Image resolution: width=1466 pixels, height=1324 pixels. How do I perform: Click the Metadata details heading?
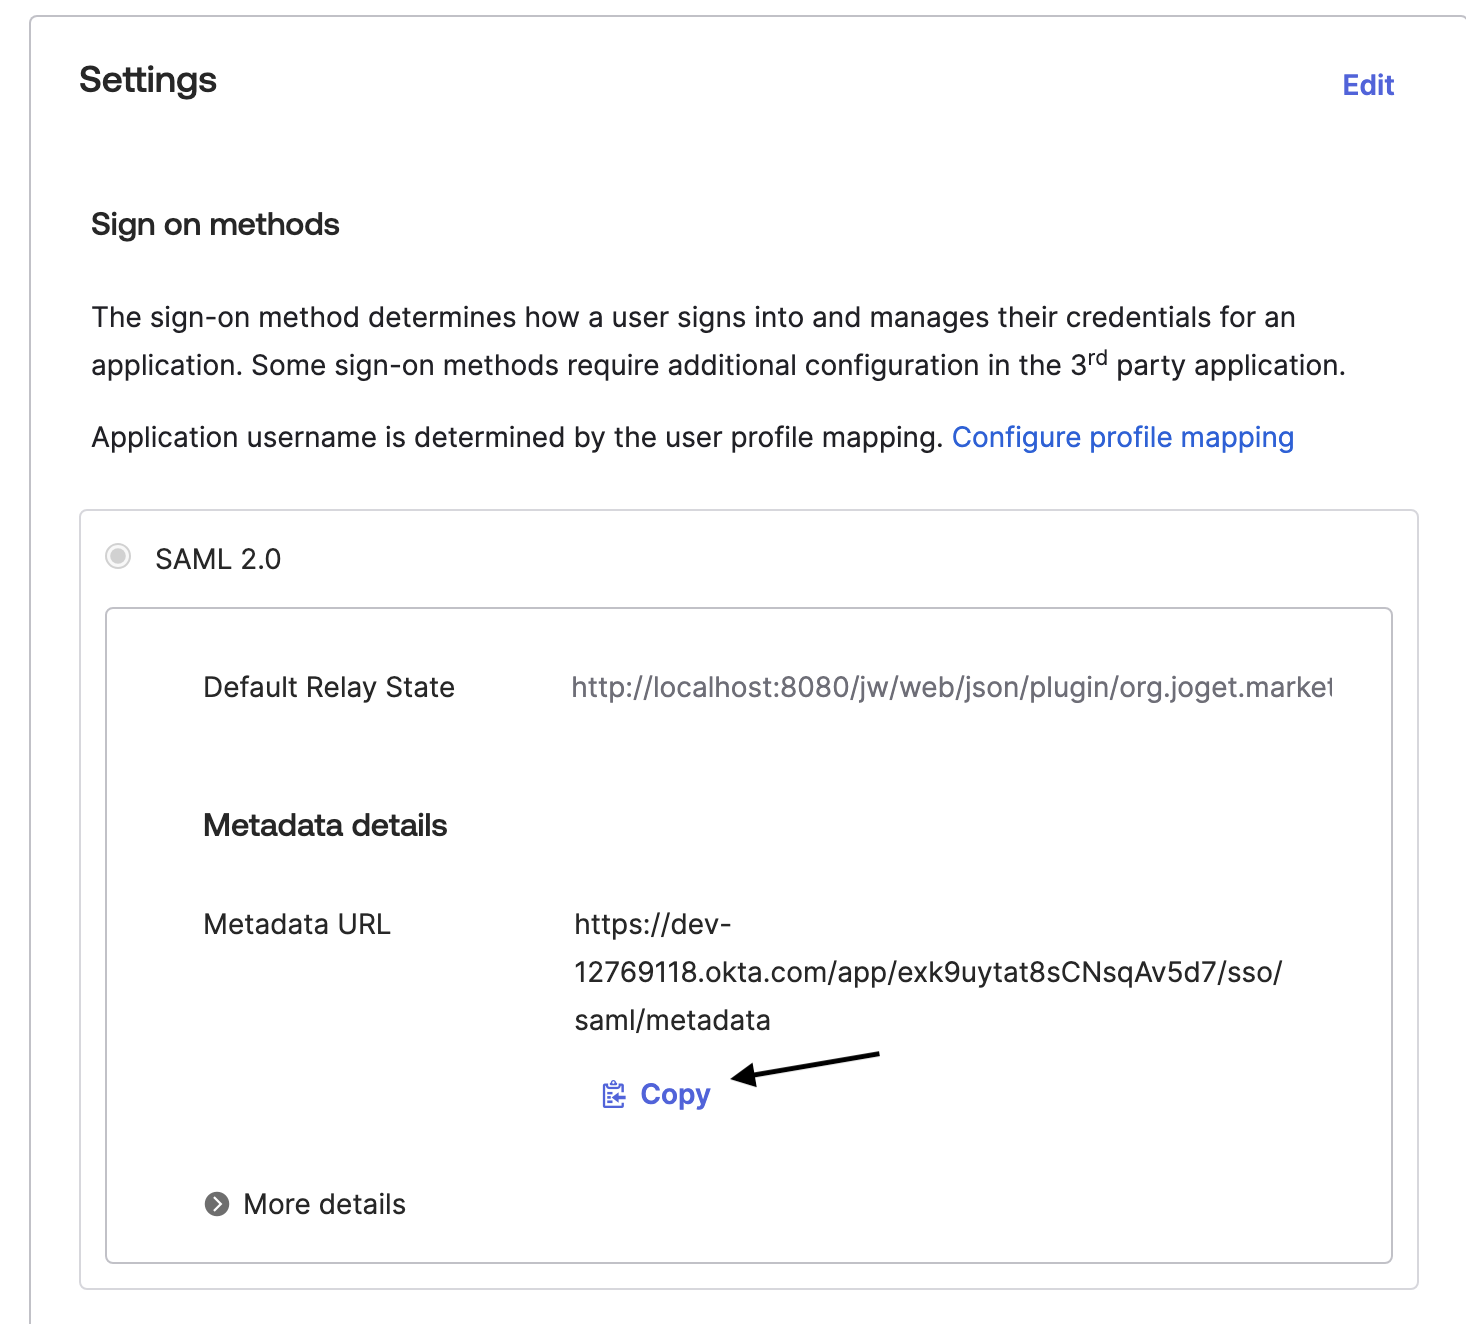click(x=325, y=825)
